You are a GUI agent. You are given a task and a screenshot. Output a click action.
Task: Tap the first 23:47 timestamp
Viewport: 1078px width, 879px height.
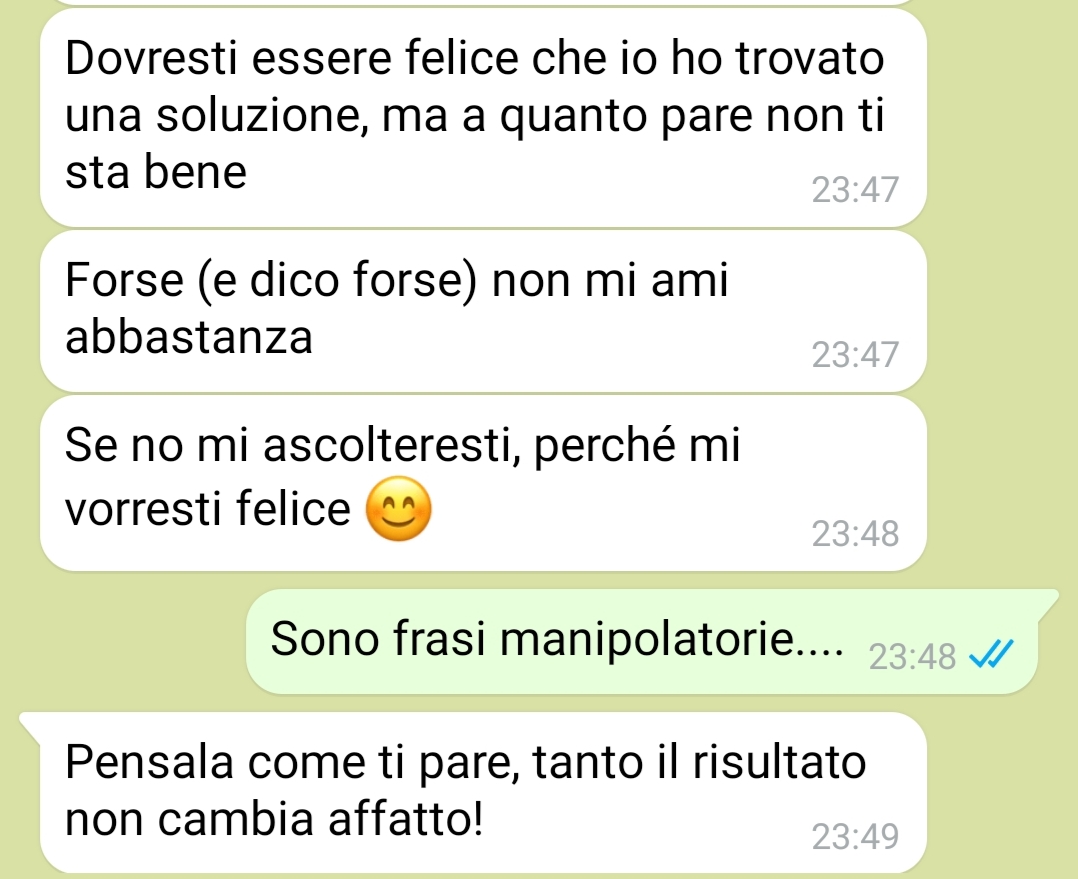pos(855,190)
